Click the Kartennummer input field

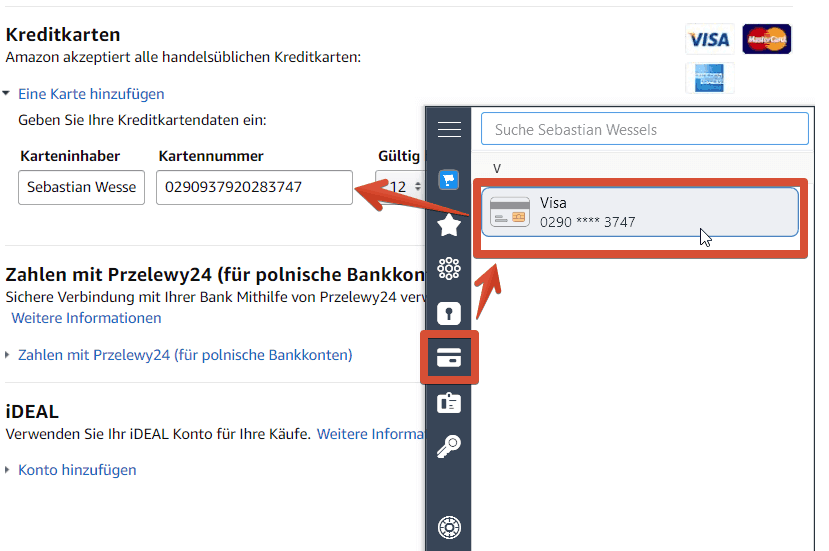point(254,187)
